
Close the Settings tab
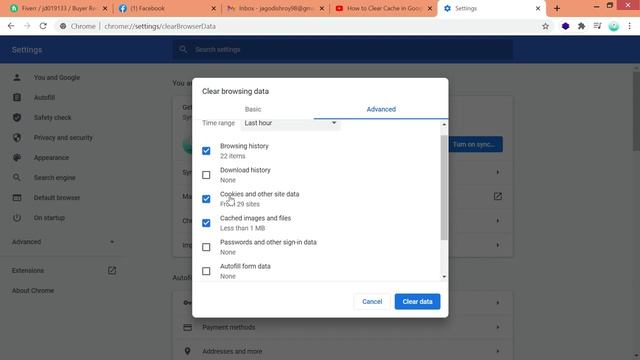(538, 8)
